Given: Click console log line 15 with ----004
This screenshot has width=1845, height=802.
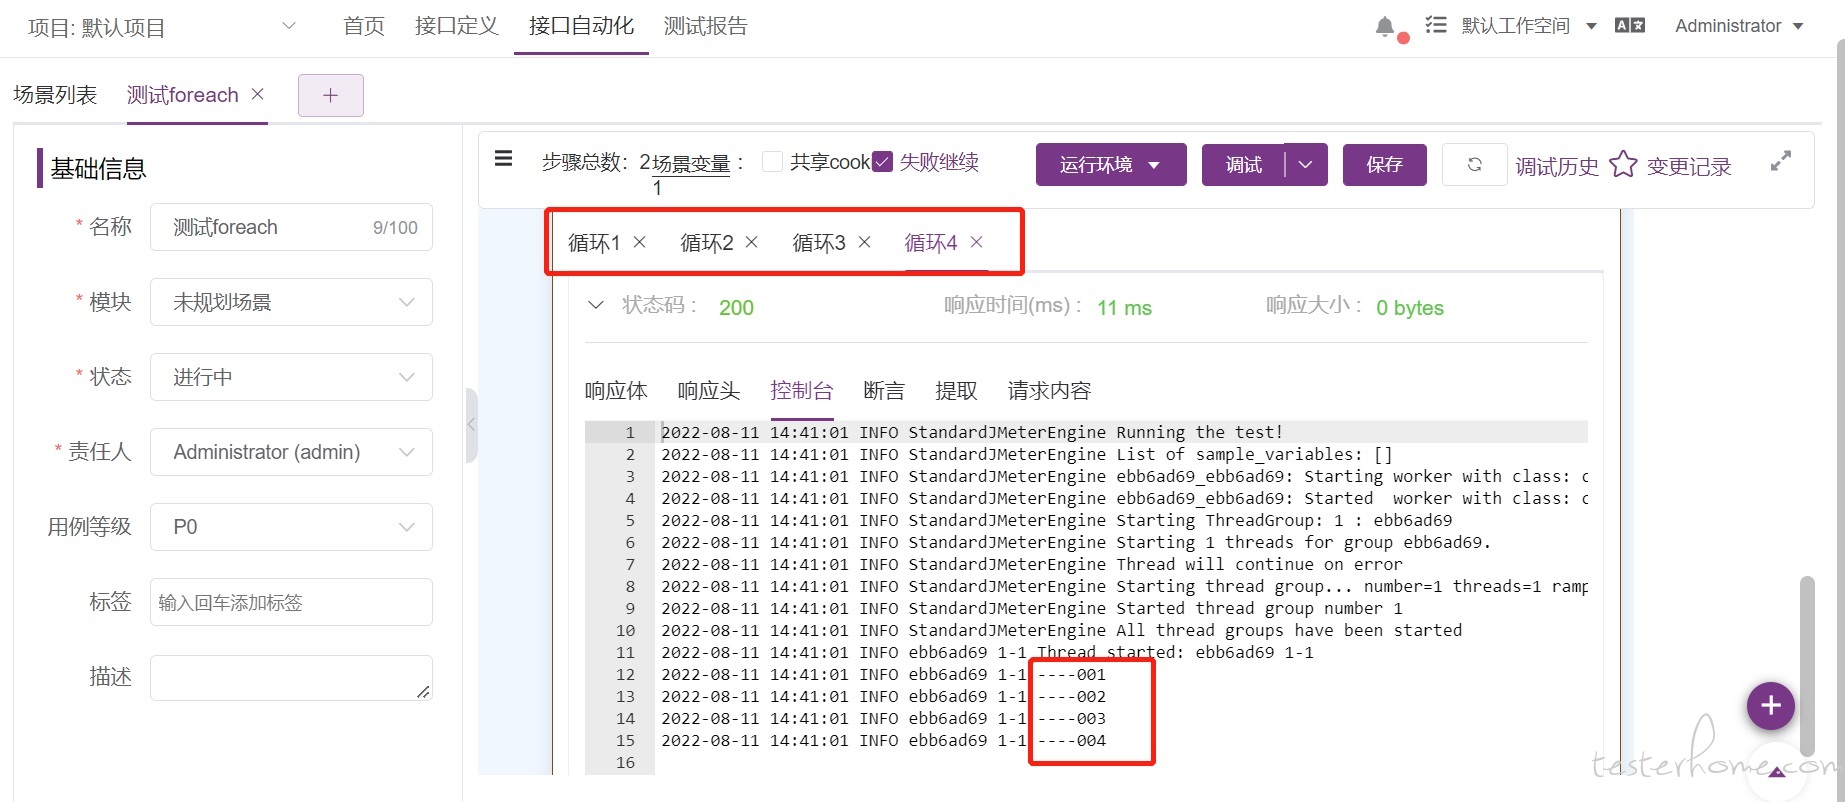Looking at the screenshot, I should pos(883,741).
